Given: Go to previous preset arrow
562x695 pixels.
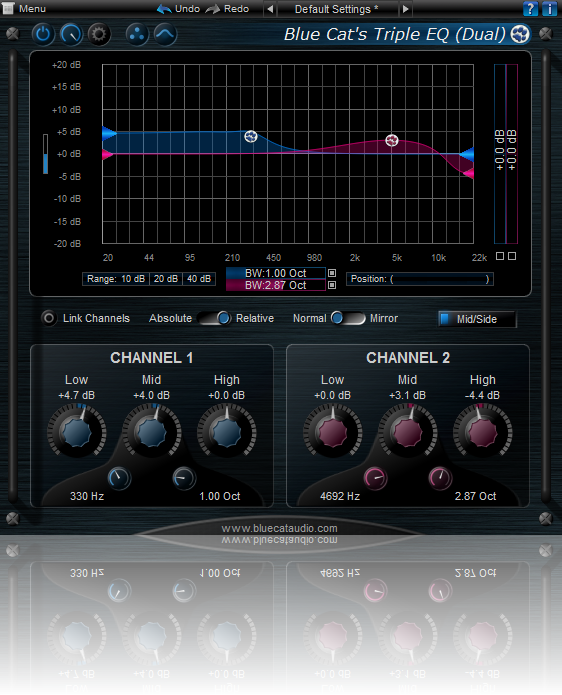Looking at the screenshot, I should 270,9.
